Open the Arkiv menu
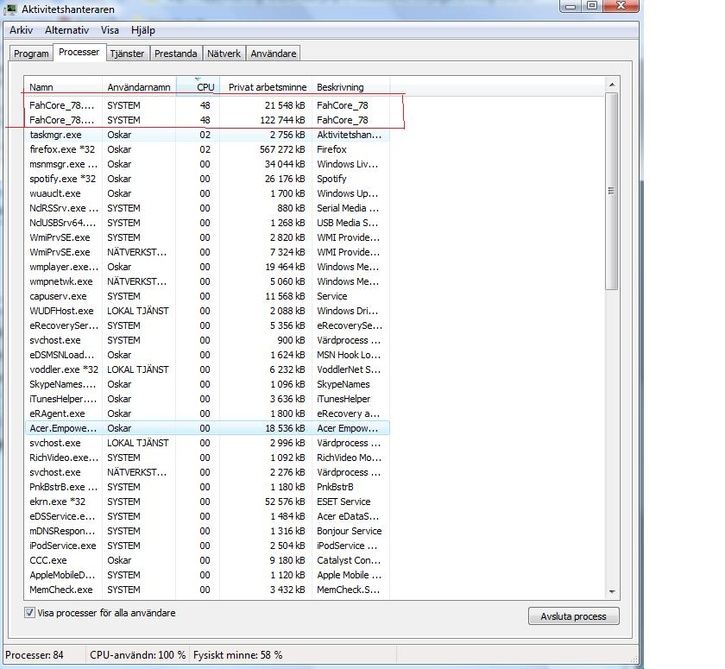The width and height of the screenshot is (725, 669). (x=21, y=30)
